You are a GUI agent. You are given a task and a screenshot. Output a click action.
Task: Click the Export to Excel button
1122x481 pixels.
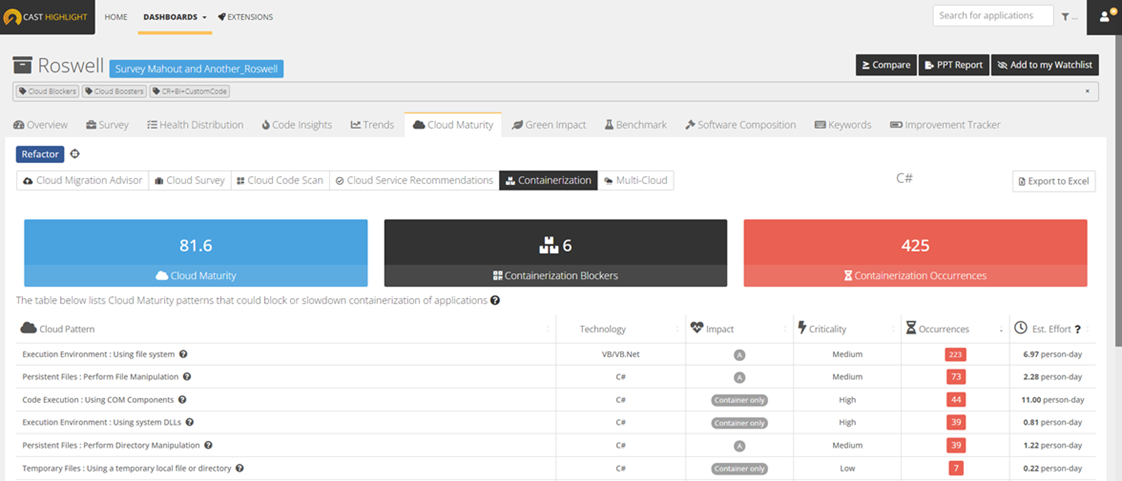coord(1054,181)
